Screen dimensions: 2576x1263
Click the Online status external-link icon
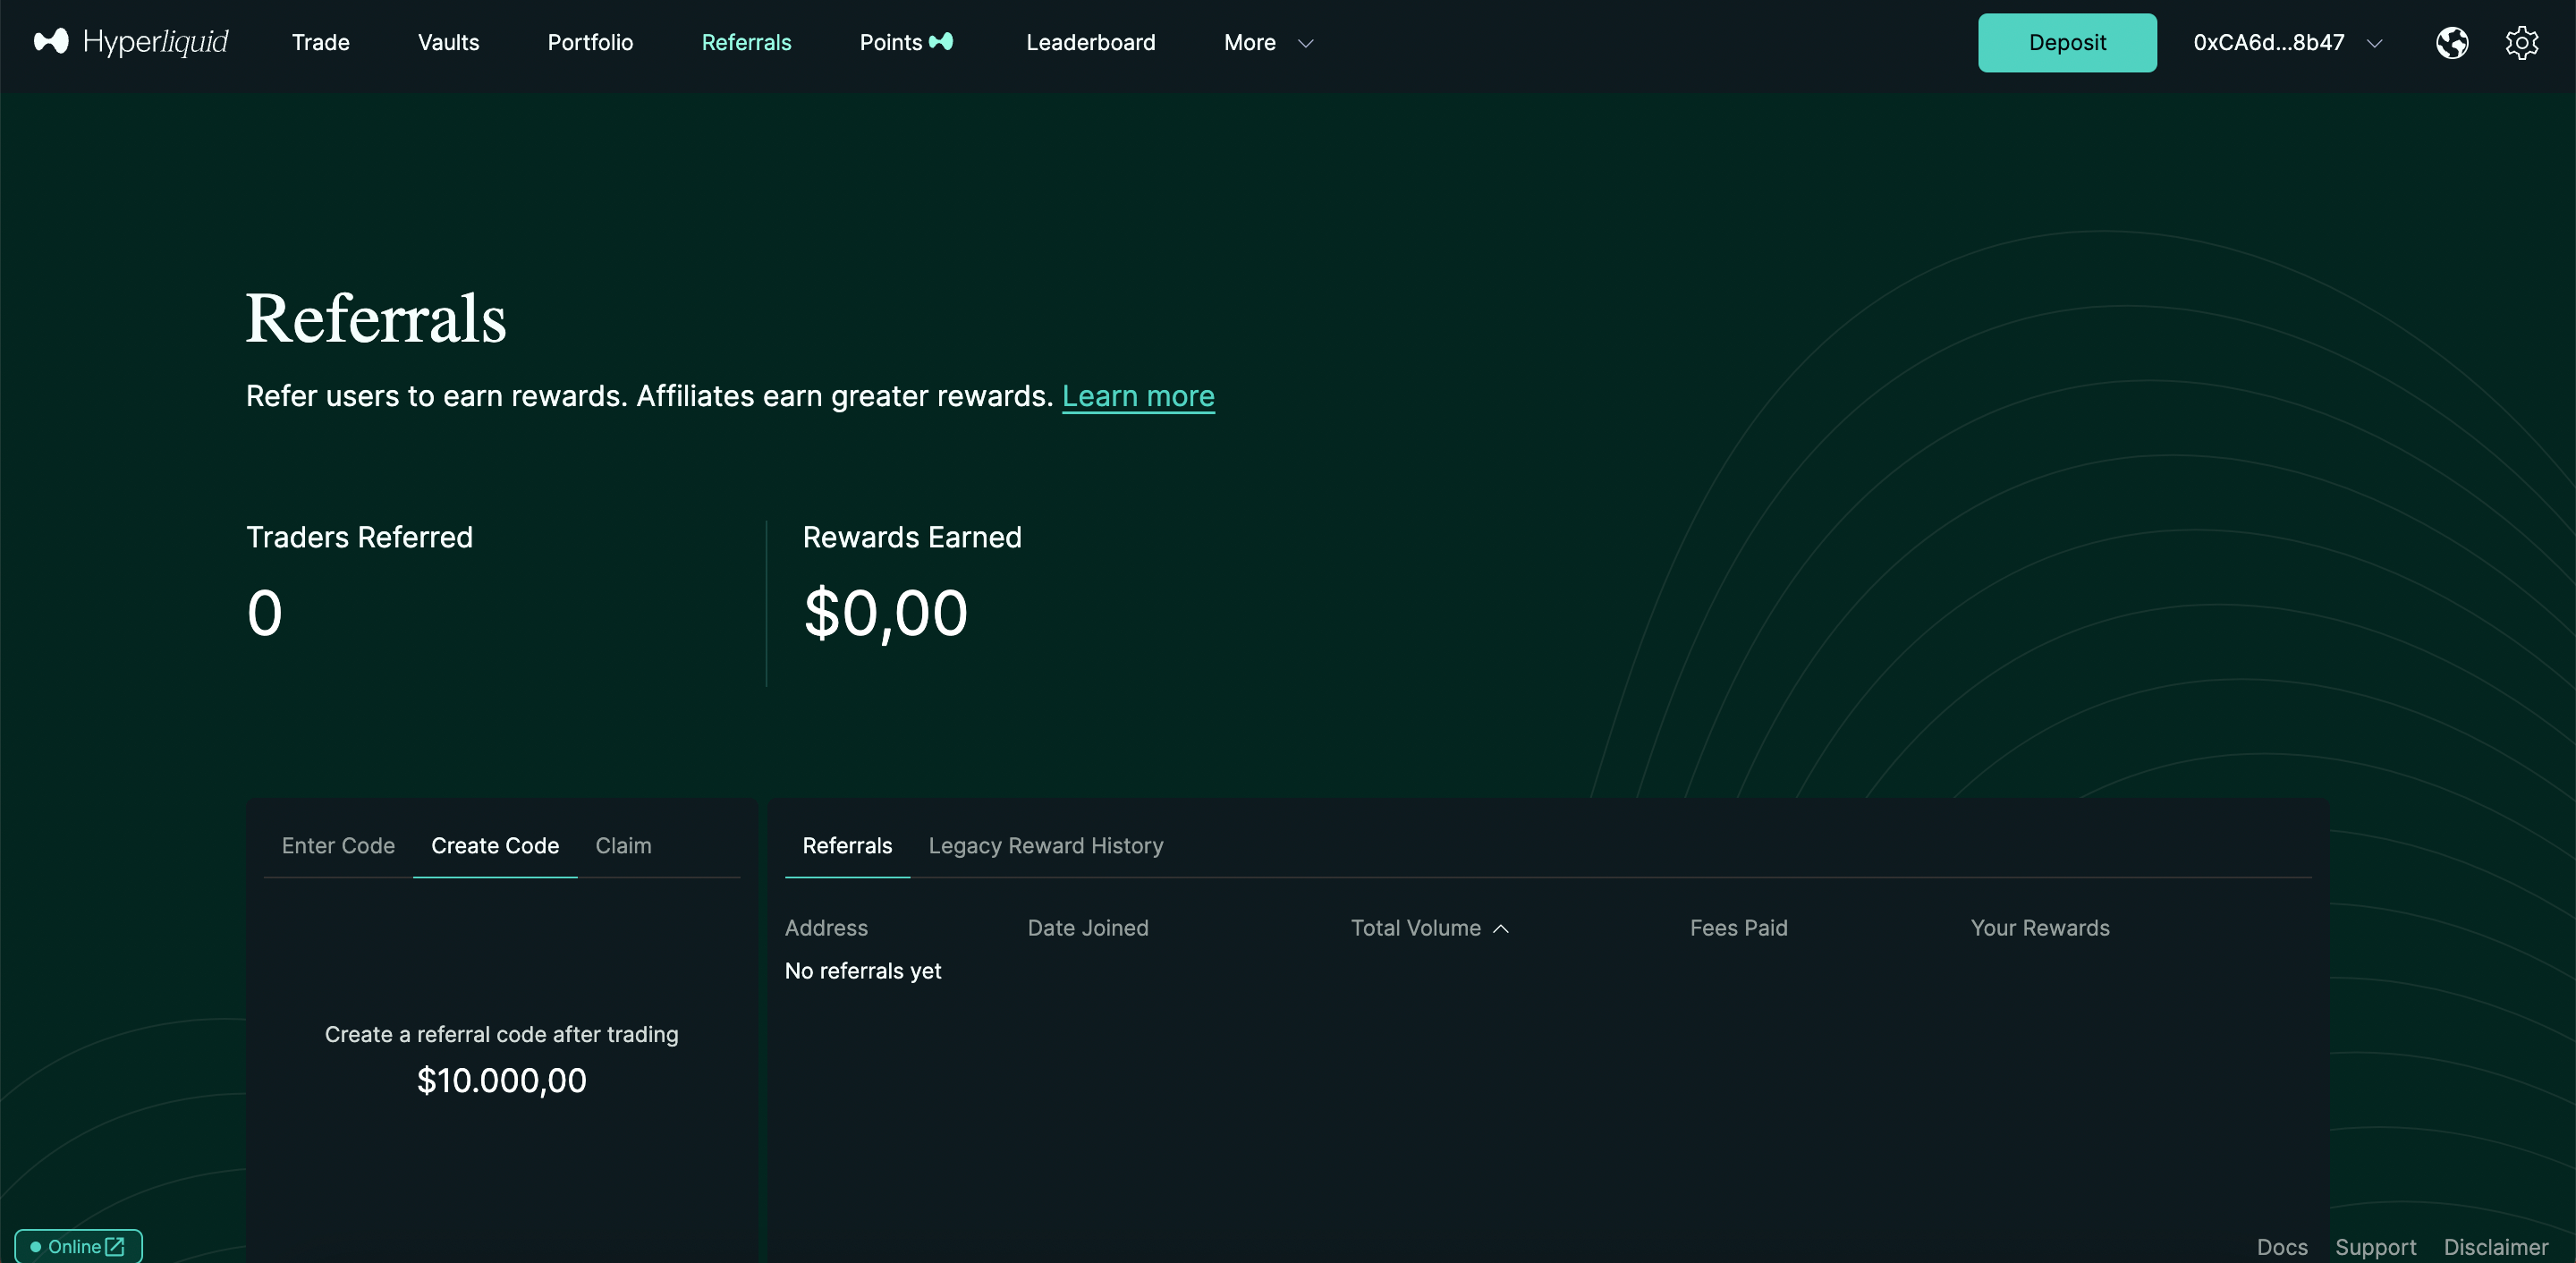click(115, 1246)
